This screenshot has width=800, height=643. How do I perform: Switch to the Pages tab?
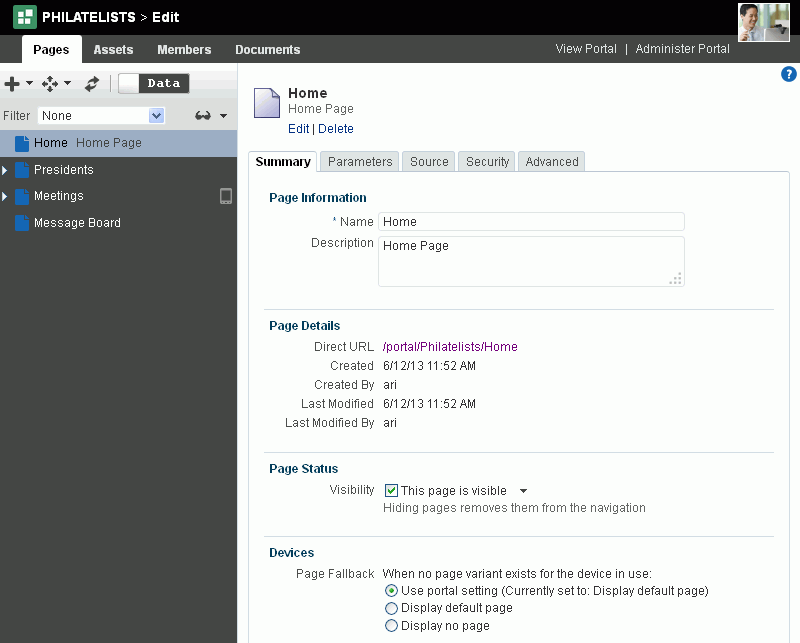pyautogui.click(x=52, y=50)
